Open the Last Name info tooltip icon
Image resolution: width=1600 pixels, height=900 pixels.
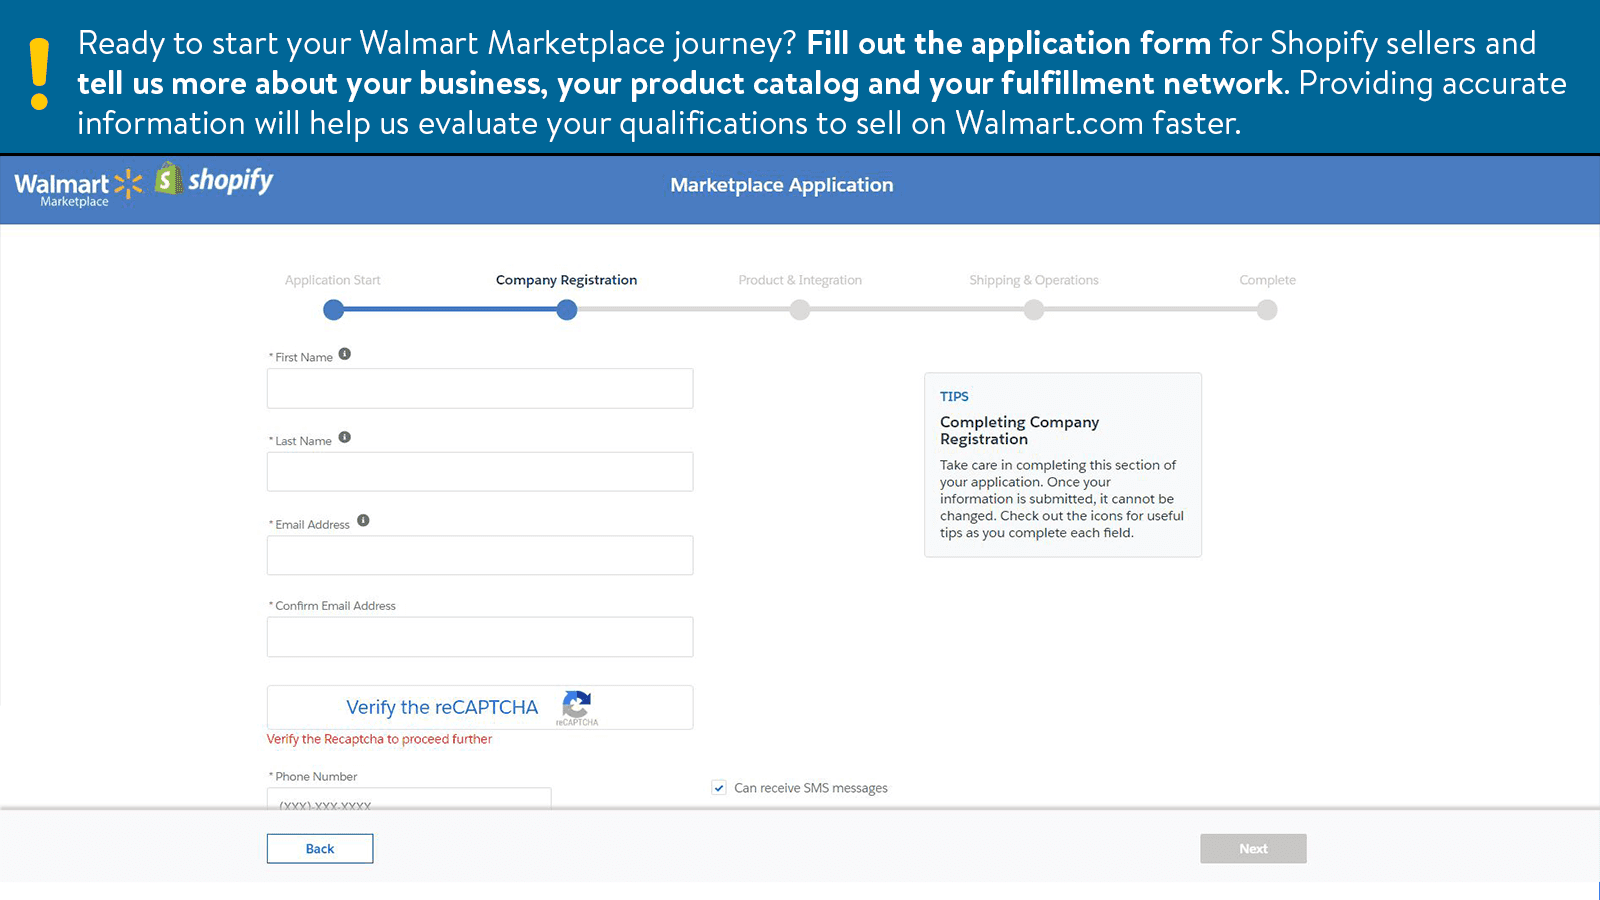(x=344, y=436)
